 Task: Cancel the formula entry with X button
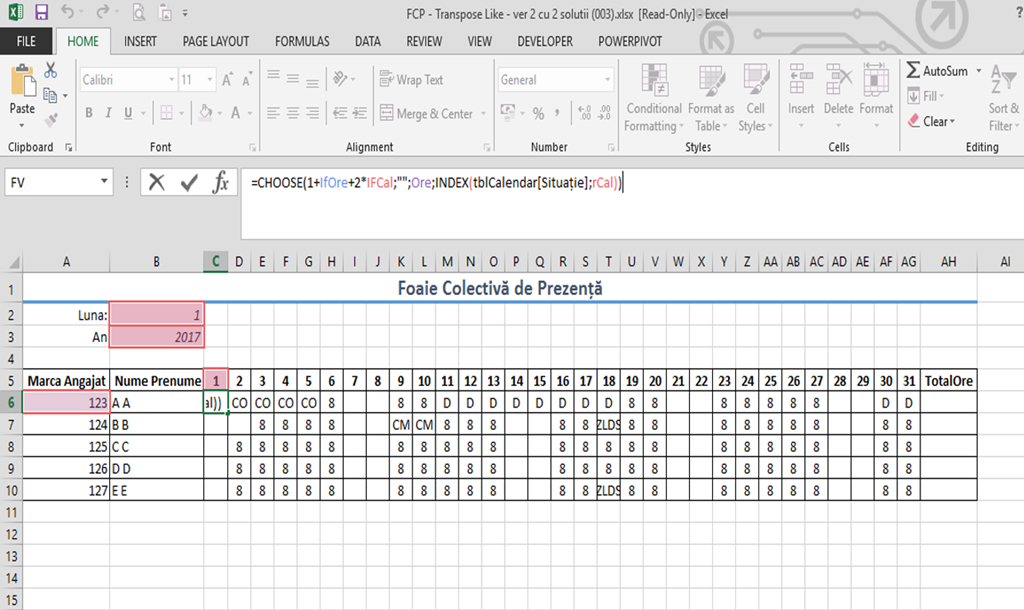click(157, 182)
